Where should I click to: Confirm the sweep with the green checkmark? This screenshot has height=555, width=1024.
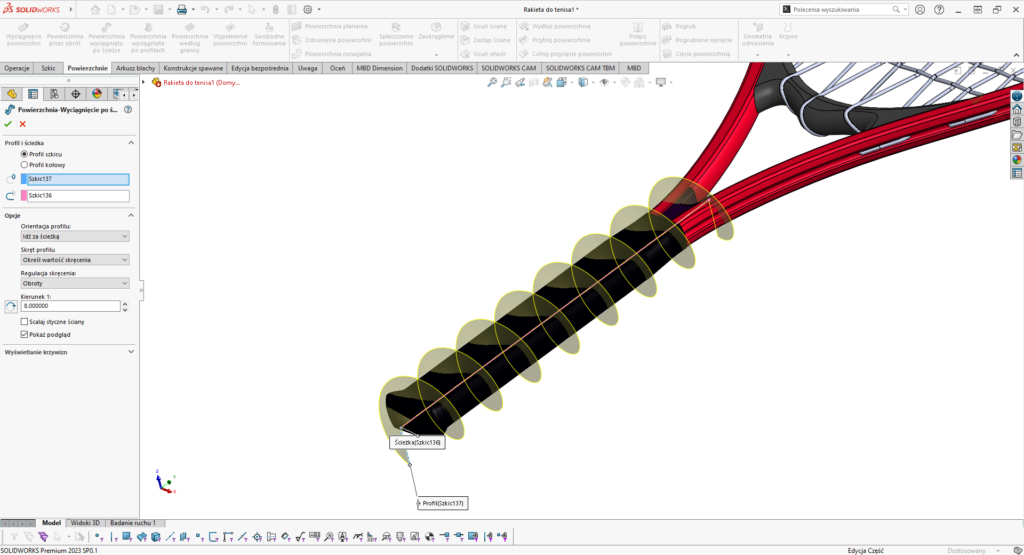pos(8,124)
